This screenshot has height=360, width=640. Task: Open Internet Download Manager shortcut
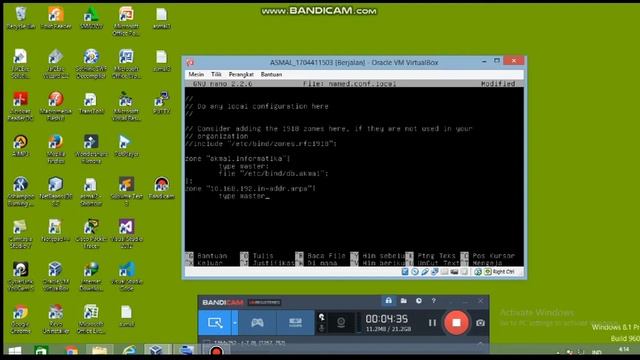coord(91,276)
